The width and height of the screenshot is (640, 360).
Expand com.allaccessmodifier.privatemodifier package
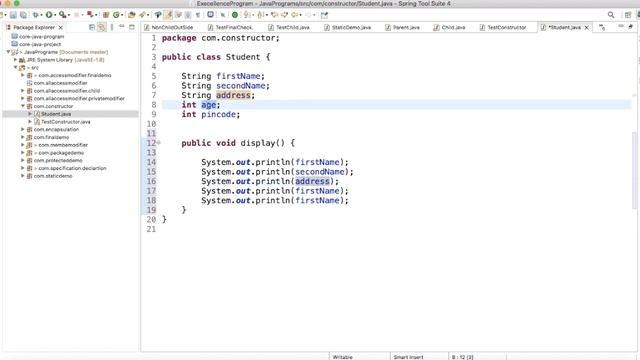click(23, 98)
